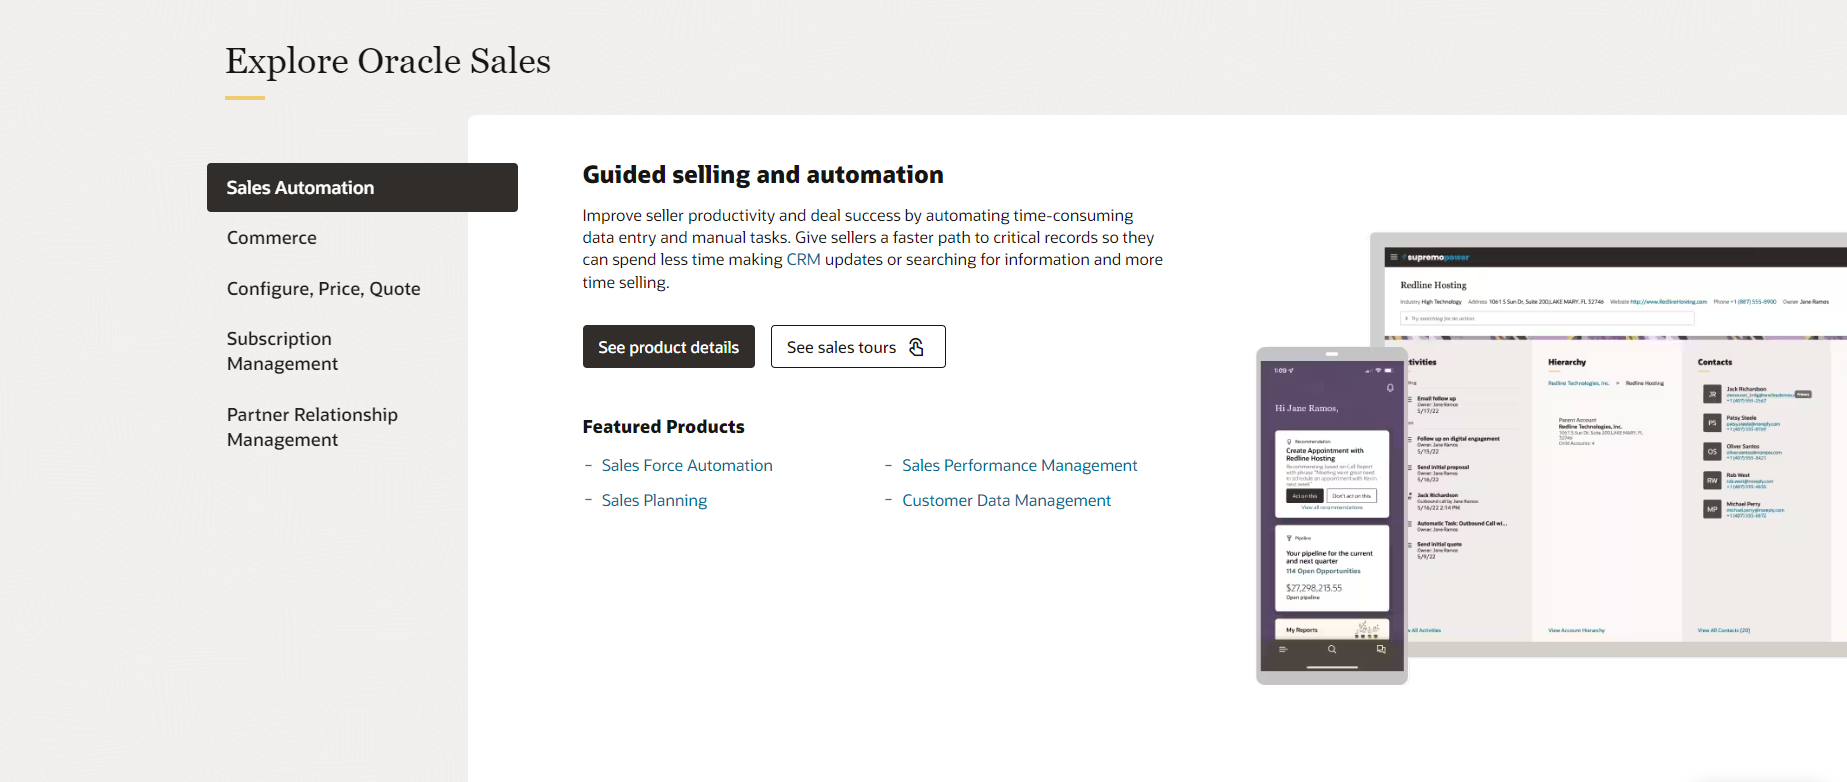Viewport: 1847px width, 782px height.
Task: Click the See product details button
Action: pyautogui.click(x=669, y=347)
